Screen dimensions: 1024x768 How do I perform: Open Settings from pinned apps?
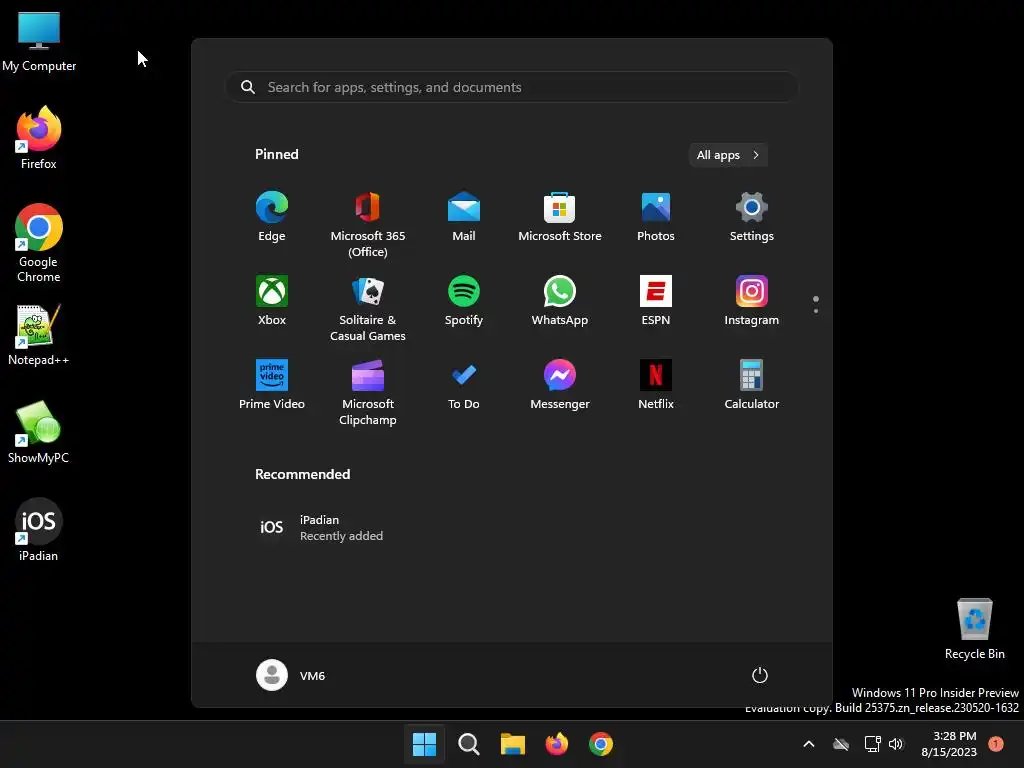[x=752, y=217]
